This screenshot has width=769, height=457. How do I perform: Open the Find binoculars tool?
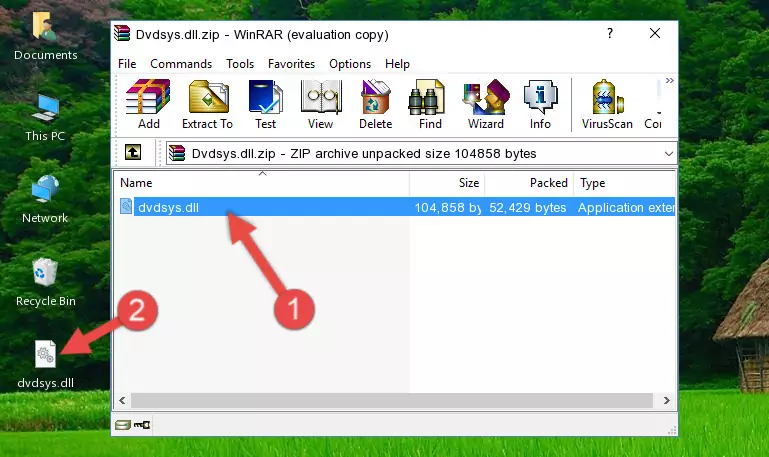pos(430,104)
